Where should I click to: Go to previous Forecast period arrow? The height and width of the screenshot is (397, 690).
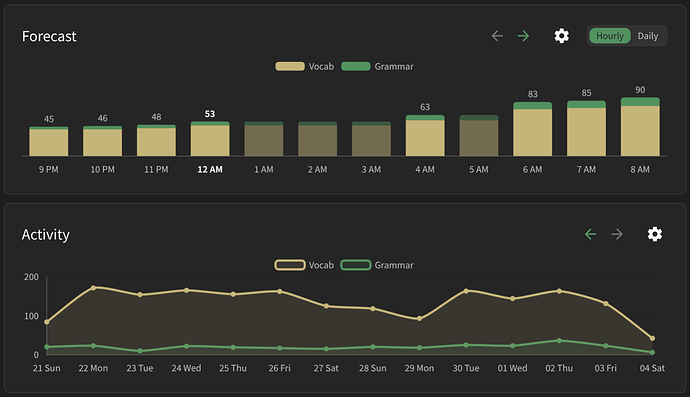[x=497, y=36]
